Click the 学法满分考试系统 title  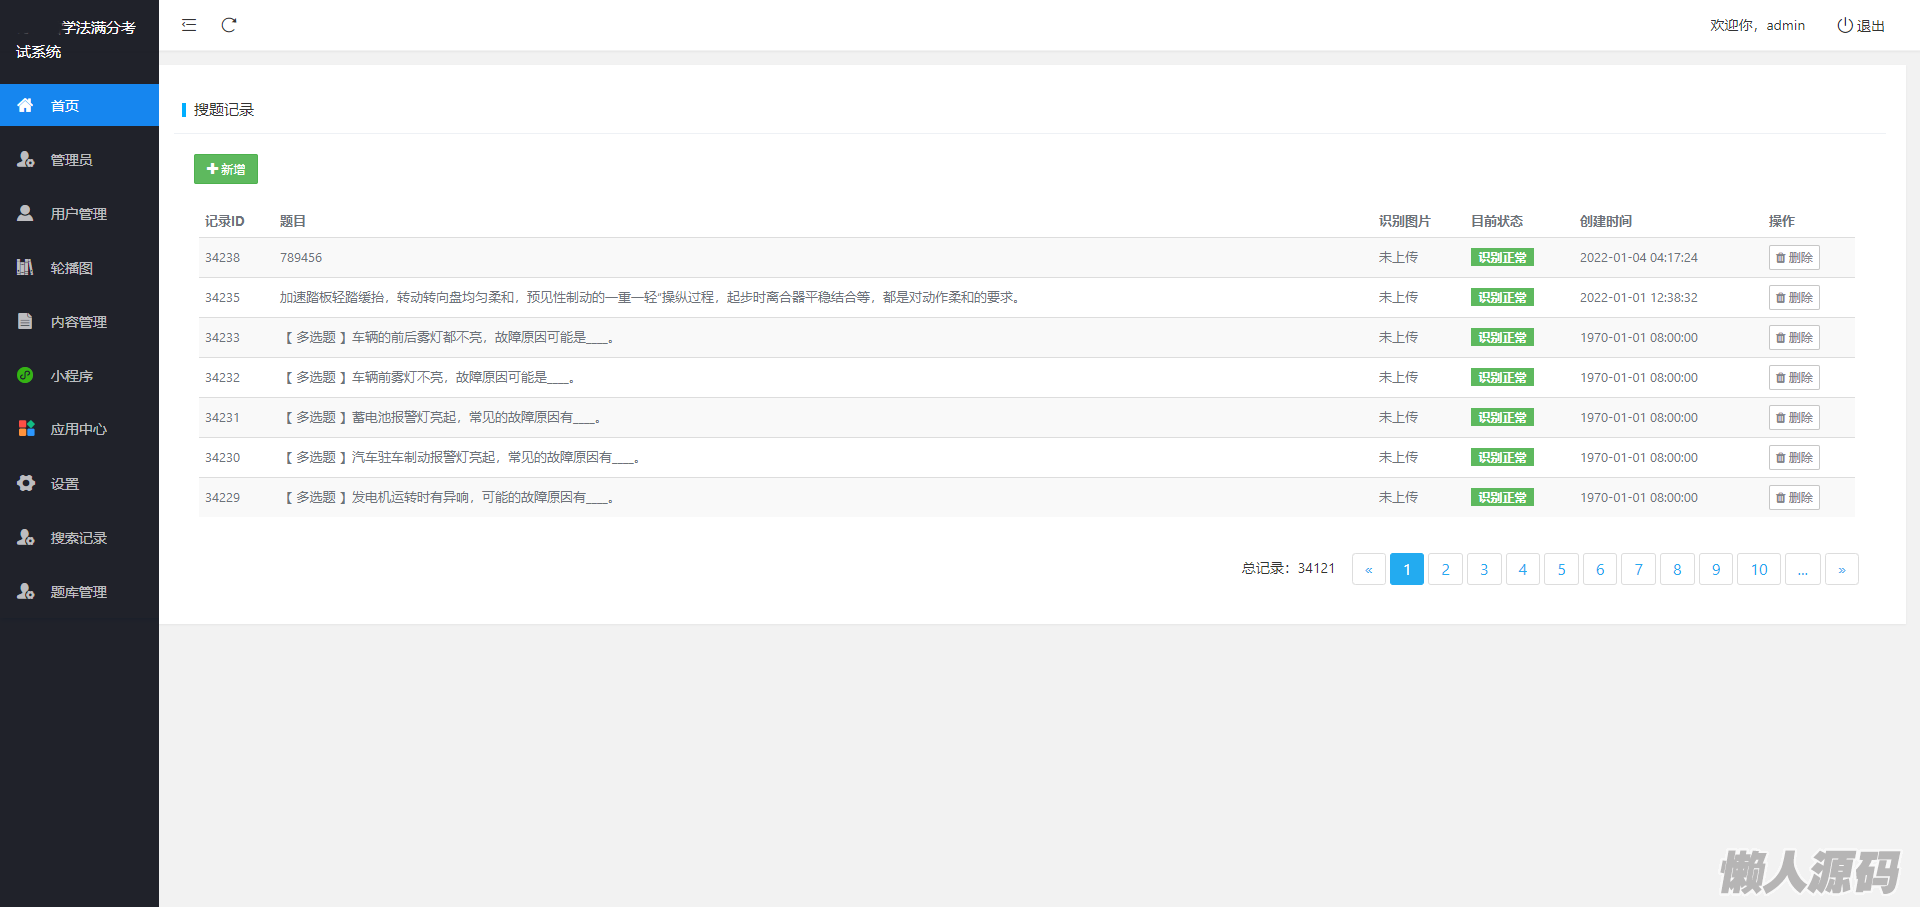click(x=76, y=39)
